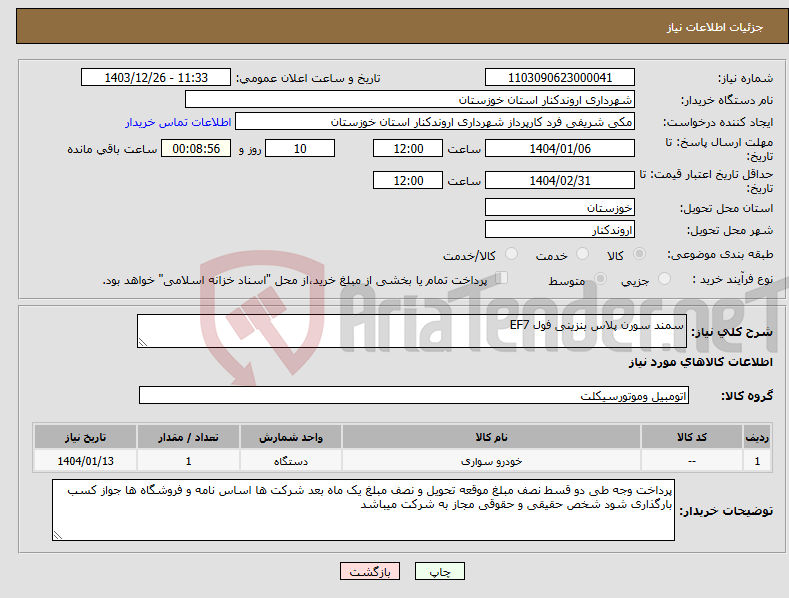The image size is (789, 598).
Task: Click the price validity date 1404/02/31
Action: (x=560, y=180)
